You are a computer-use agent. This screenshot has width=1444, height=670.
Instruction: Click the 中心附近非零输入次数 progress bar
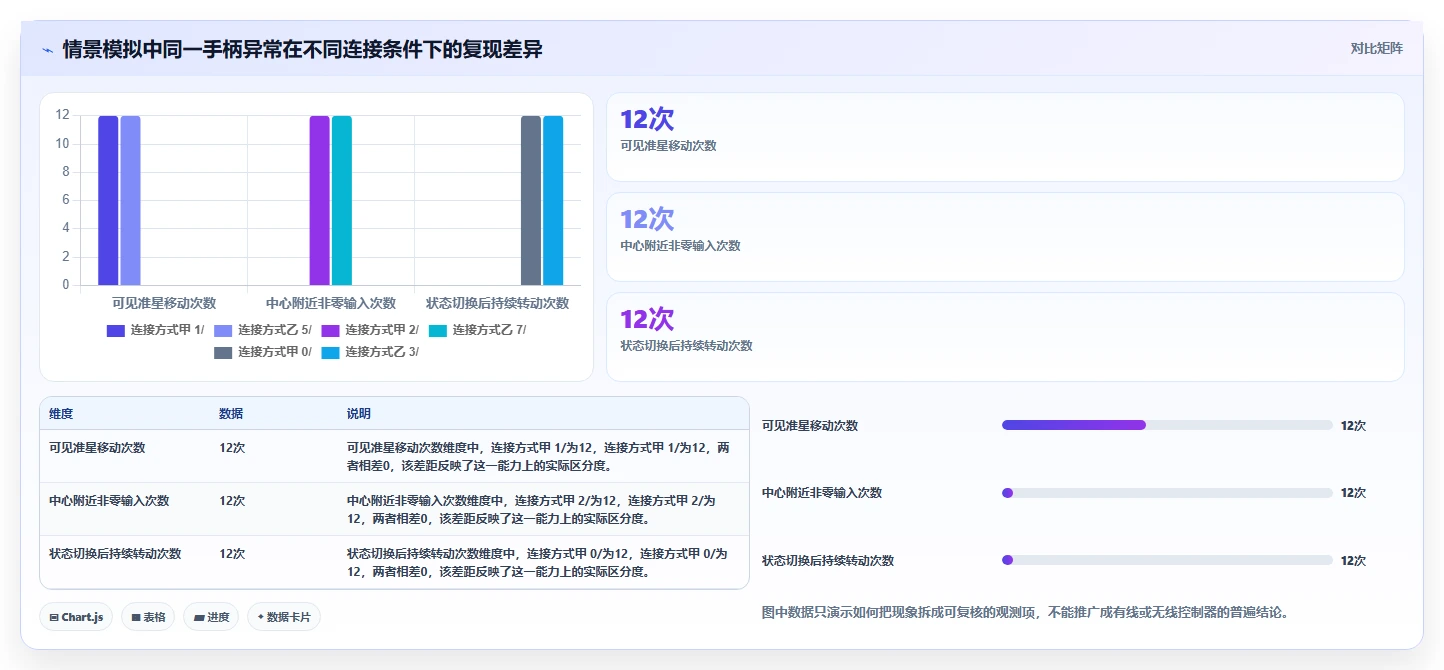click(1167, 493)
